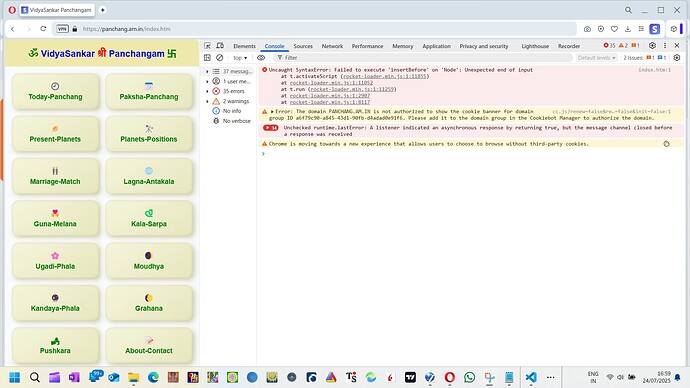This screenshot has width=690, height=388.
Task: Open the downloads icon in Opera toolbar
Action: [628, 29]
